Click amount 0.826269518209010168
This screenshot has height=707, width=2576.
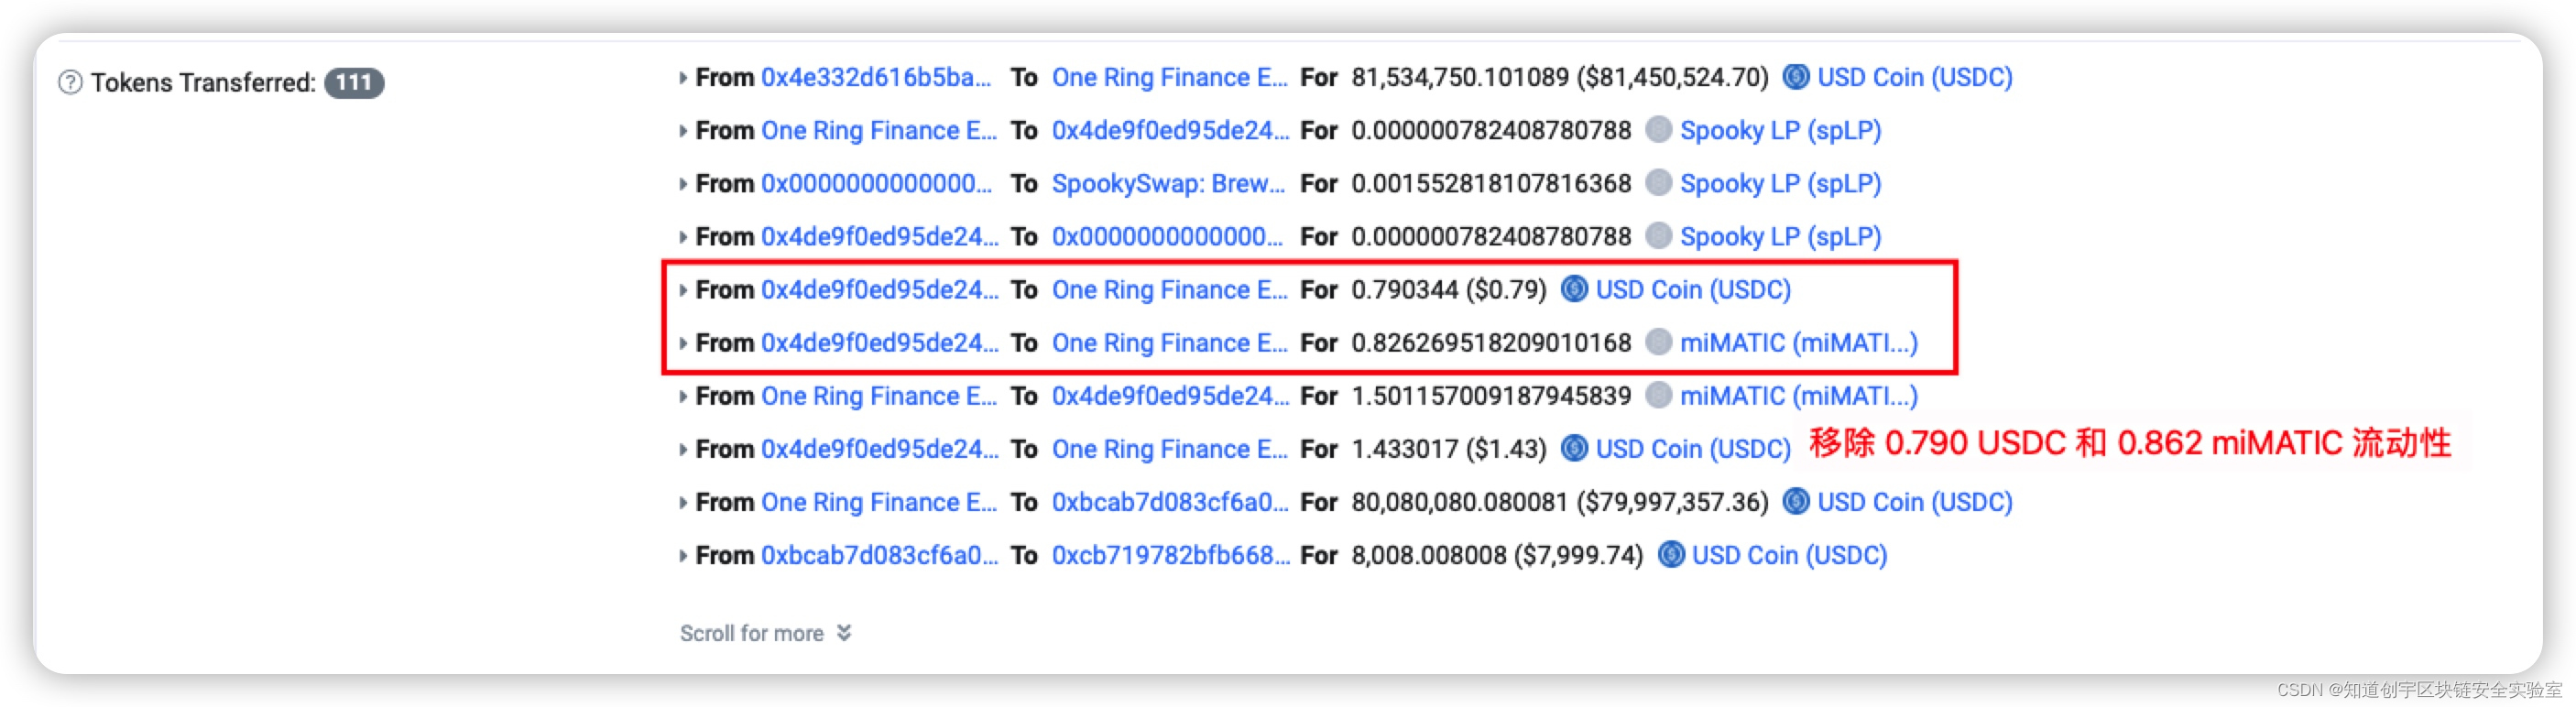click(x=1491, y=342)
